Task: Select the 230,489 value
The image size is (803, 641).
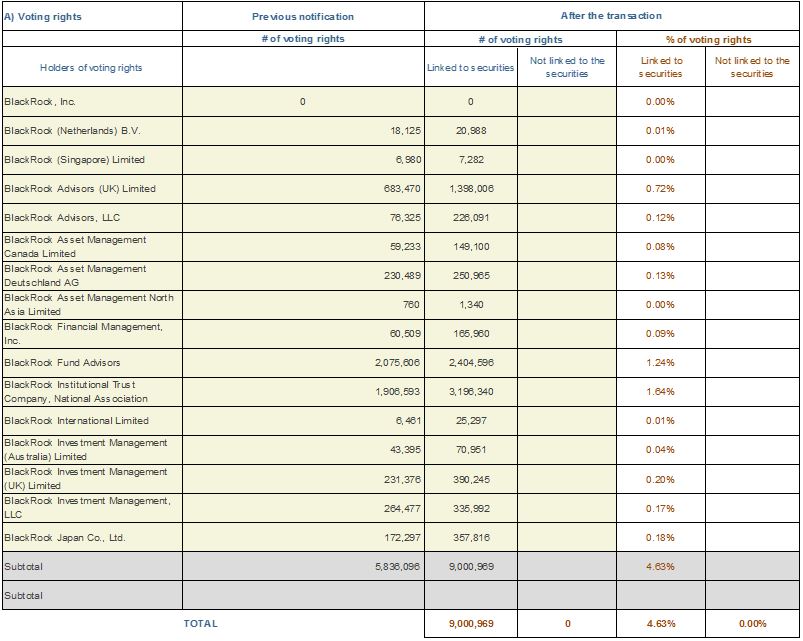Action: [x=403, y=275]
